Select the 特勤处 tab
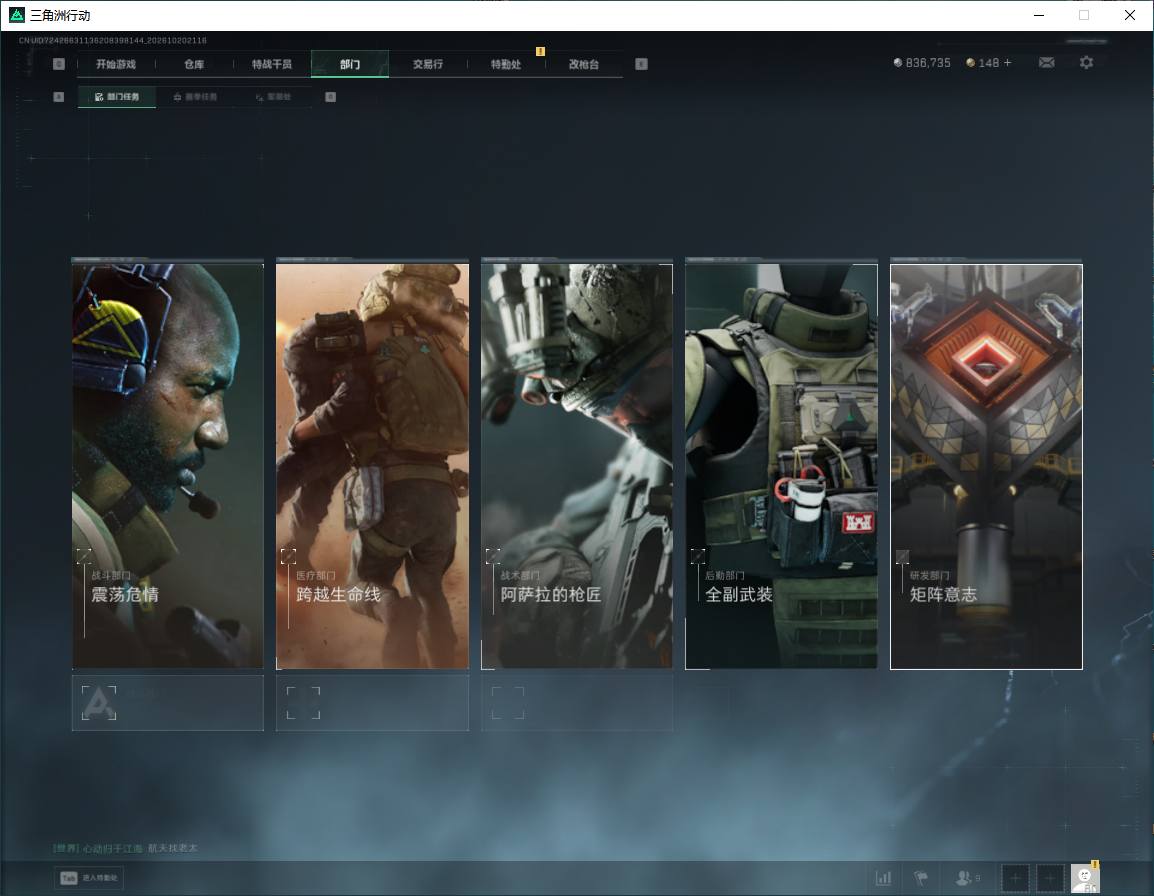 click(506, 64)
